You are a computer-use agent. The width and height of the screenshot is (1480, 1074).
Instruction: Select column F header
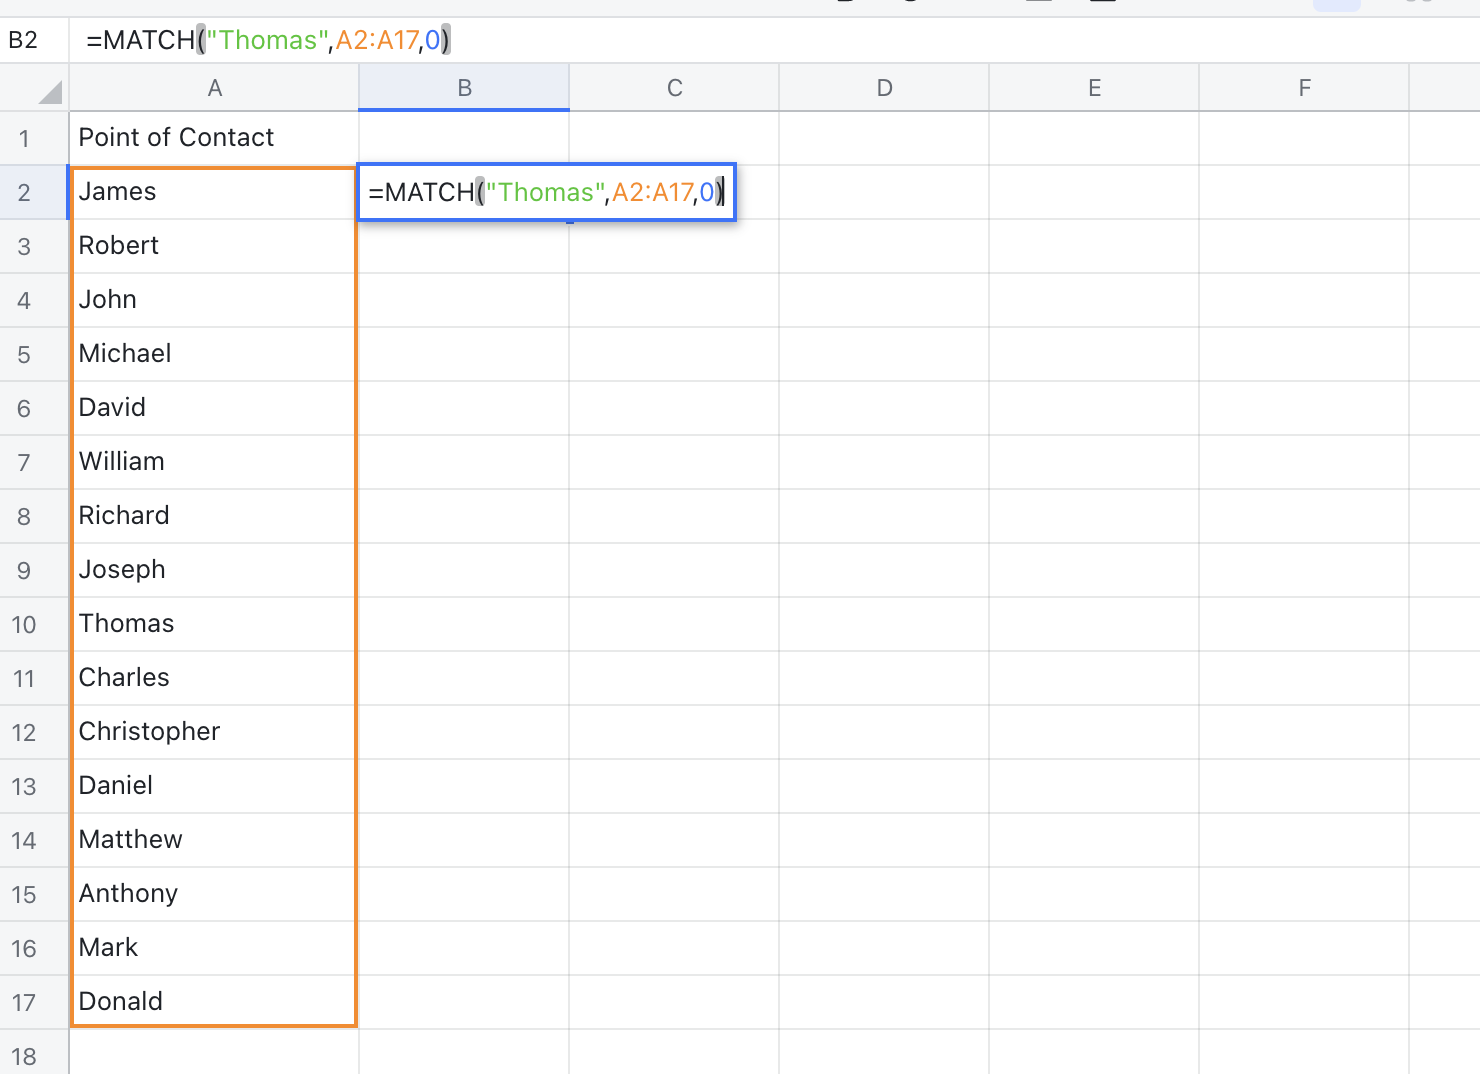(x=1304, y=88)
